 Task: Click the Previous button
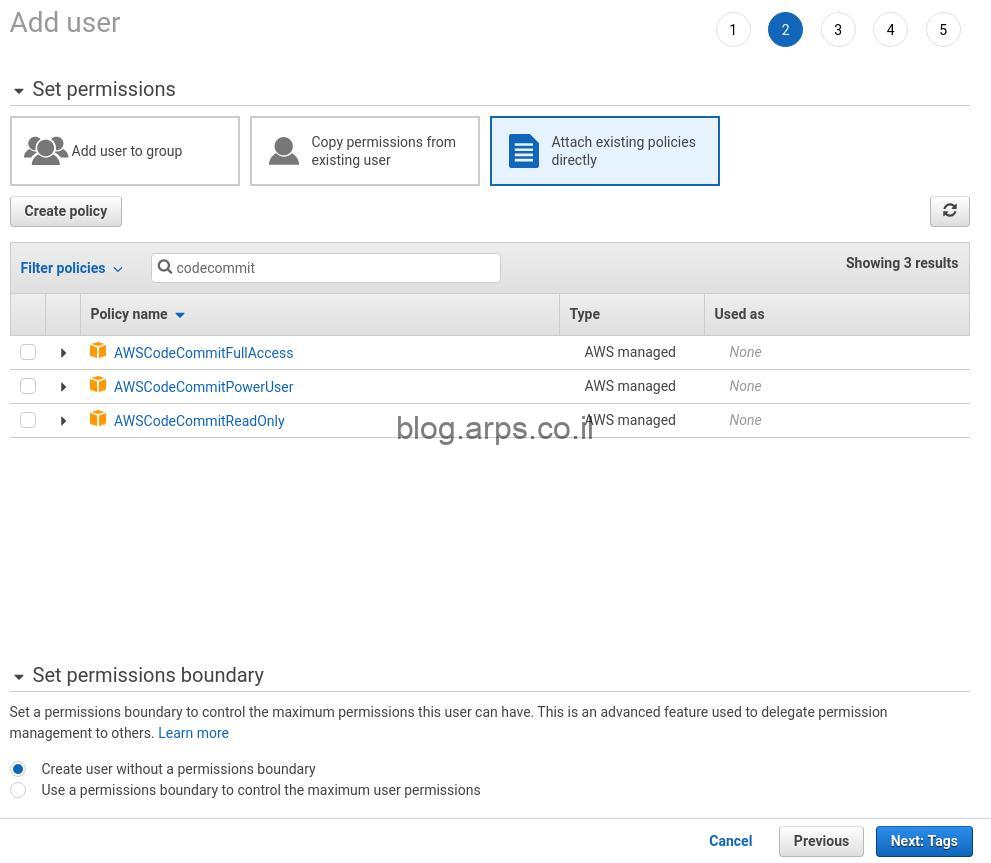tap(821, 841)
